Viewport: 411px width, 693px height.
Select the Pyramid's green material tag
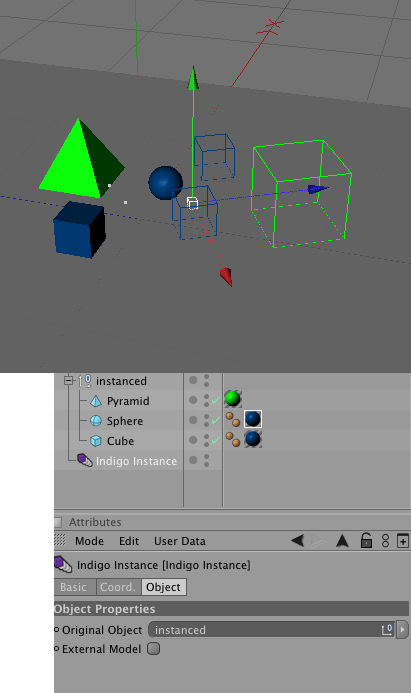tap(233, 399)
